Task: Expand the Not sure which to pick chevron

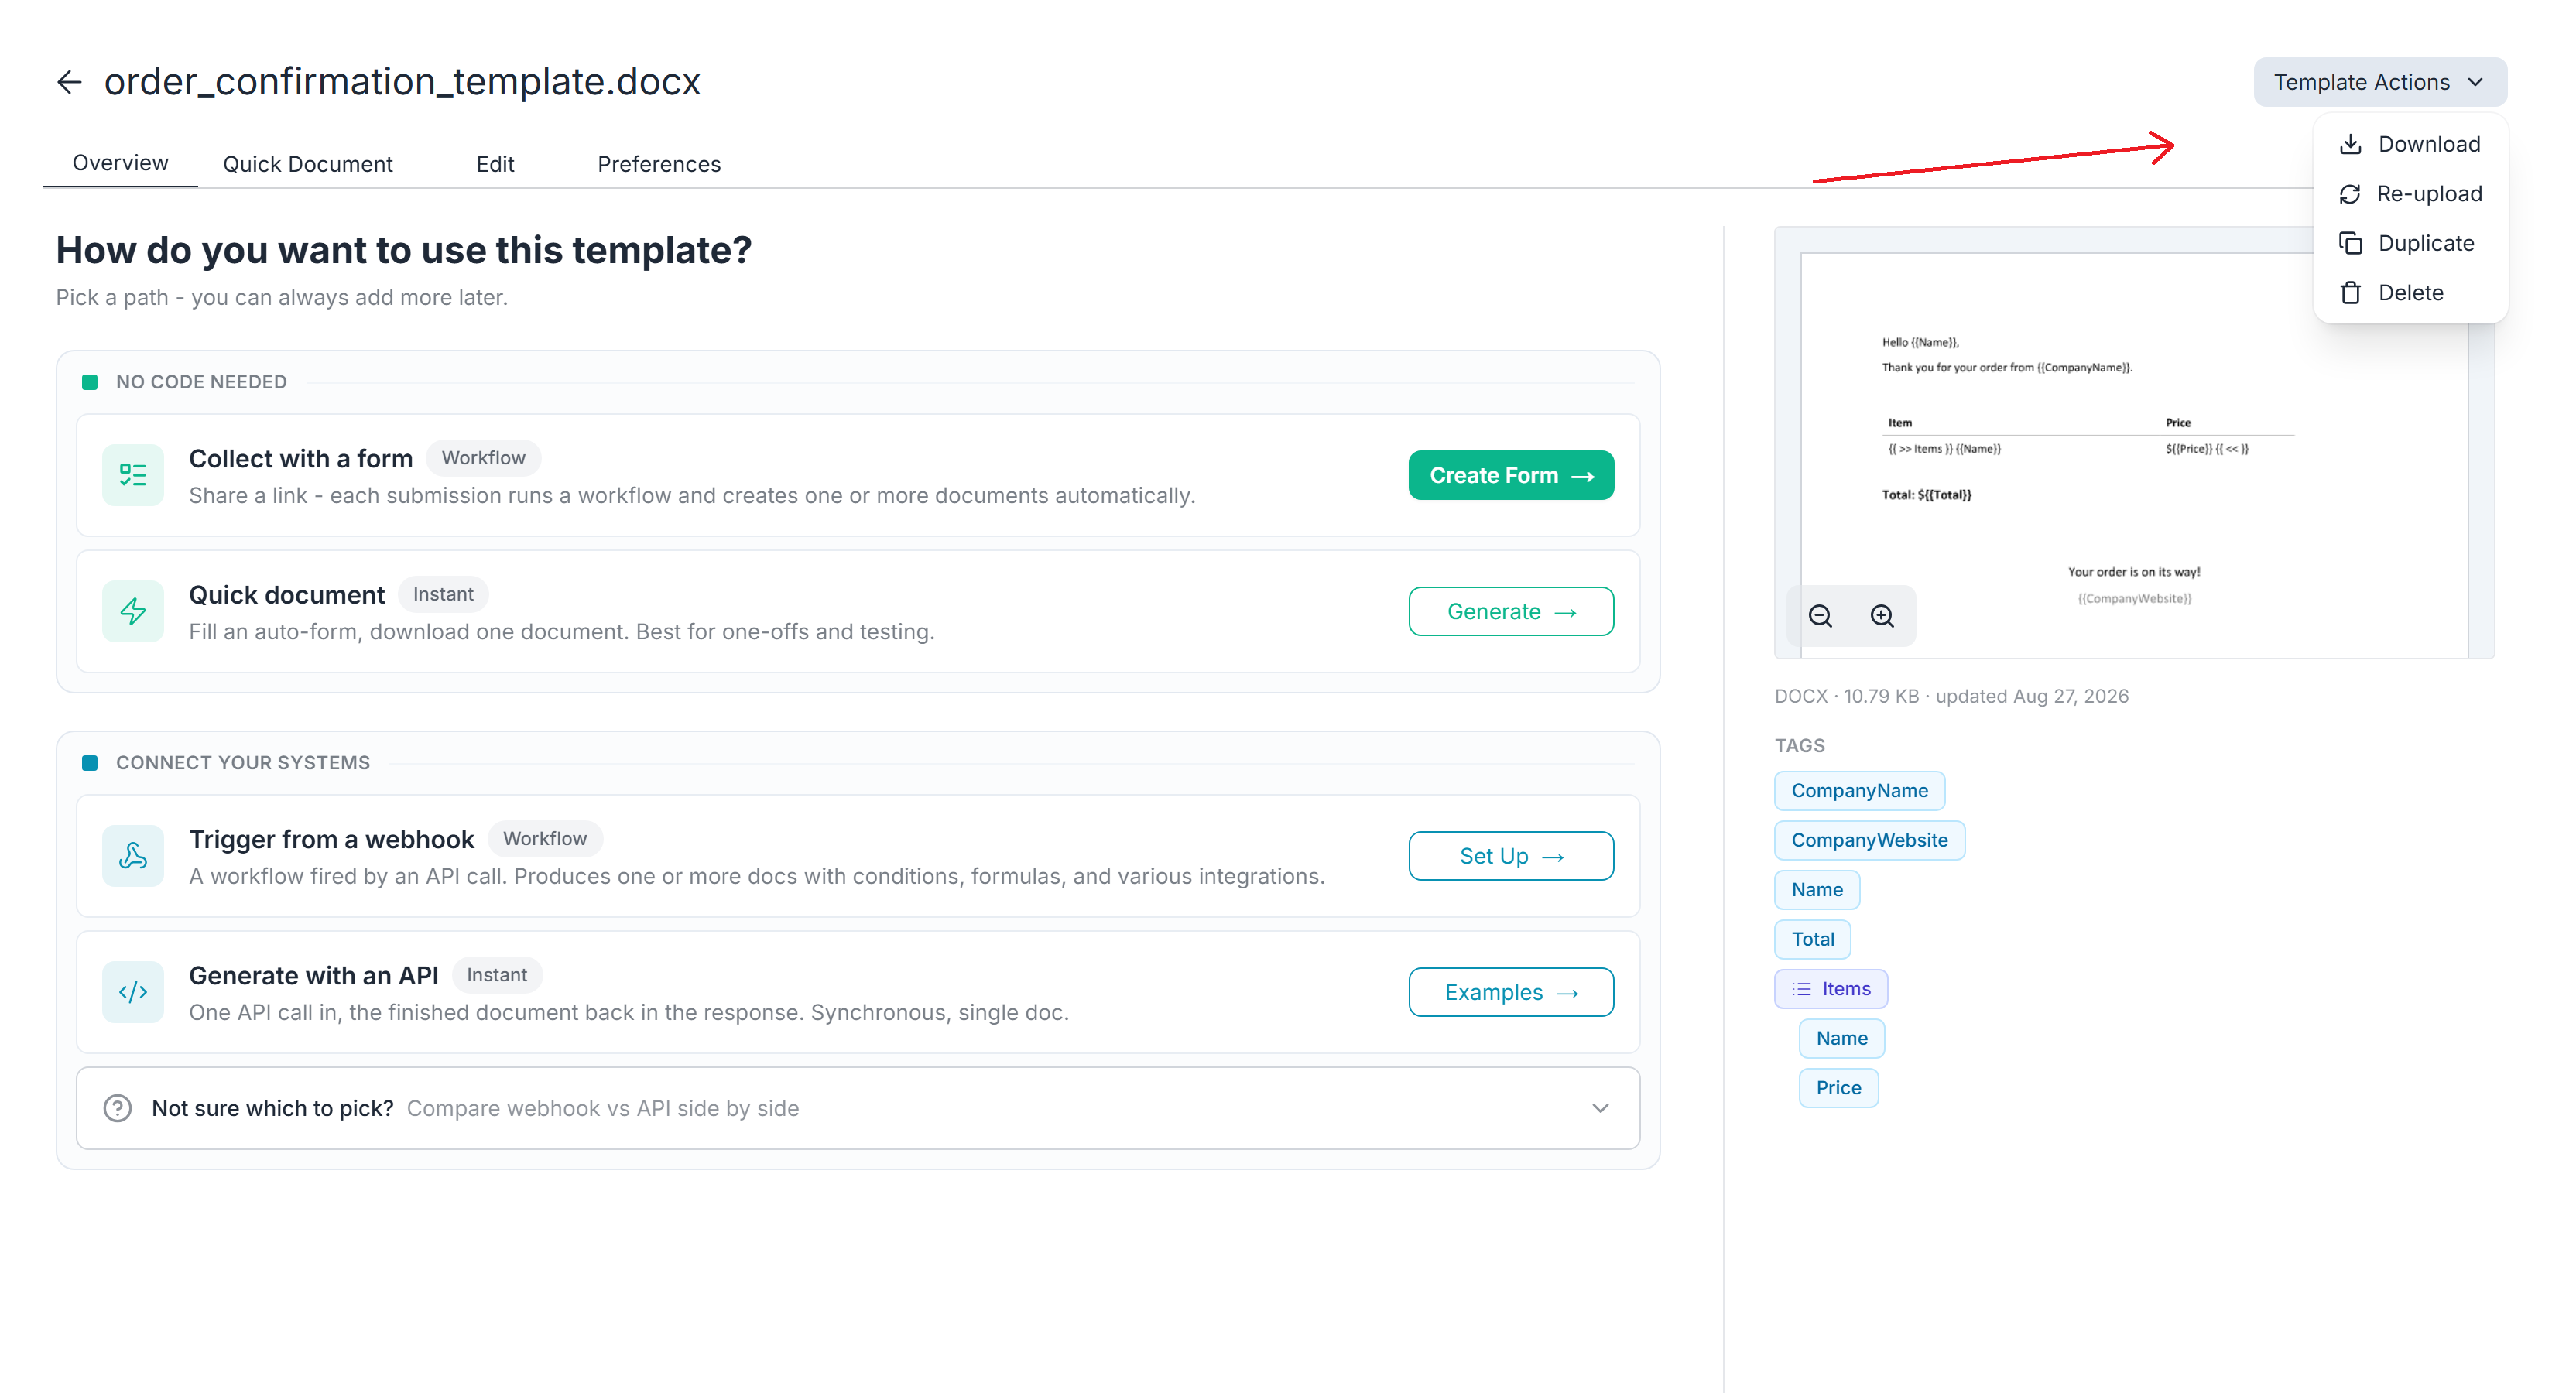Action: (1600, 1108)
